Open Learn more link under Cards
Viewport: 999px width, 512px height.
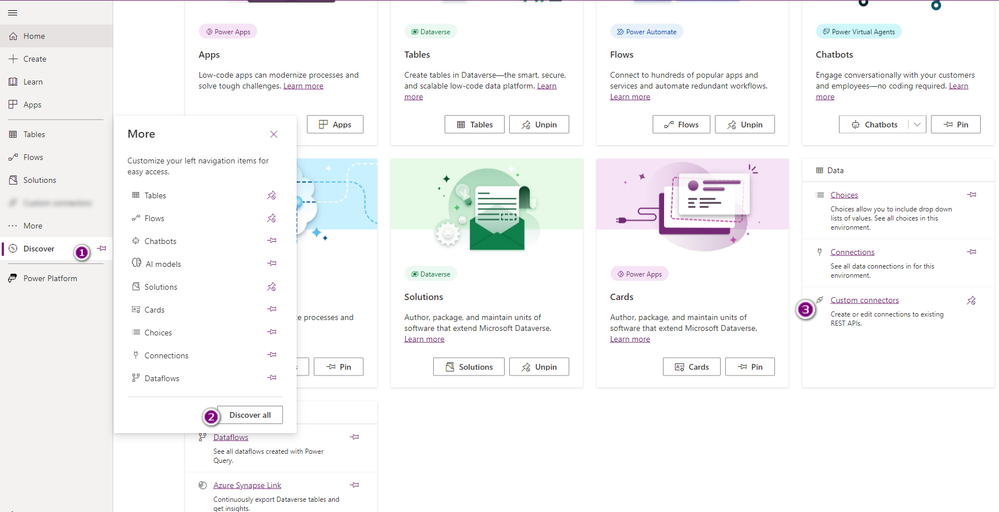630,339
